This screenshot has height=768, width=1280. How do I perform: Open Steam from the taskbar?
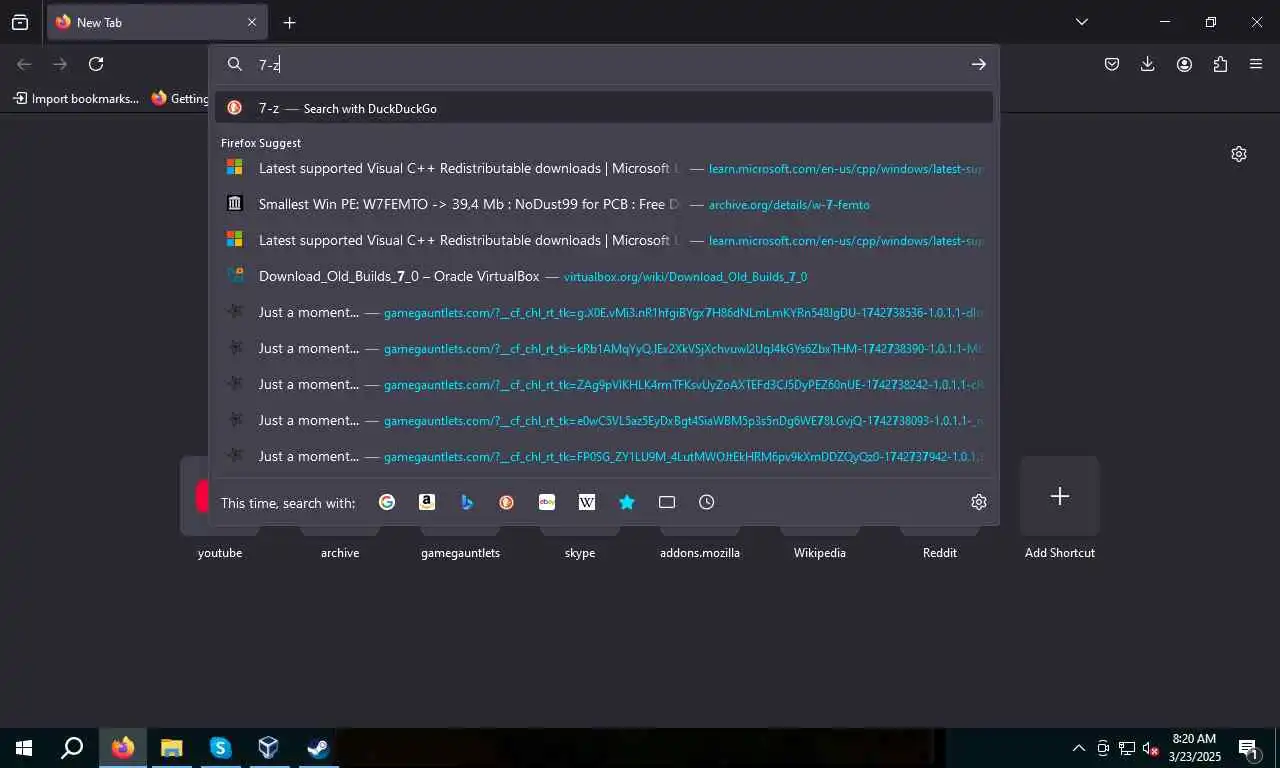coord(318,748)
